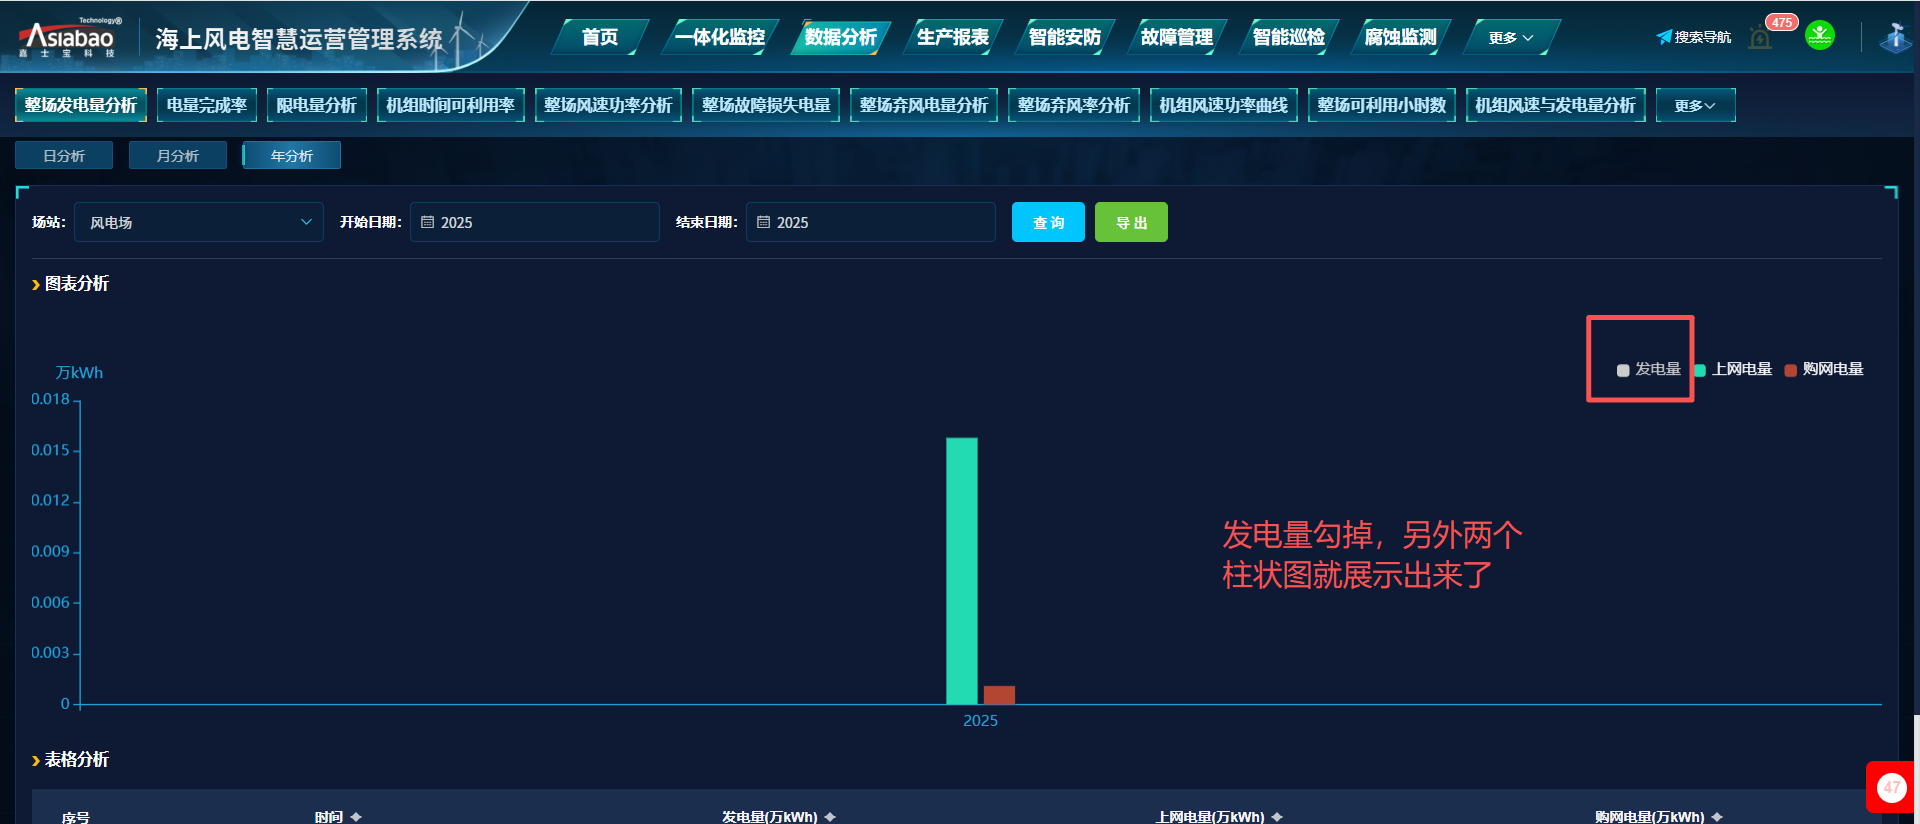Viewport: 1920px width, 824px height.
Task: Click the calendar icon in 结束日期 field
Action: pos(764,222)
